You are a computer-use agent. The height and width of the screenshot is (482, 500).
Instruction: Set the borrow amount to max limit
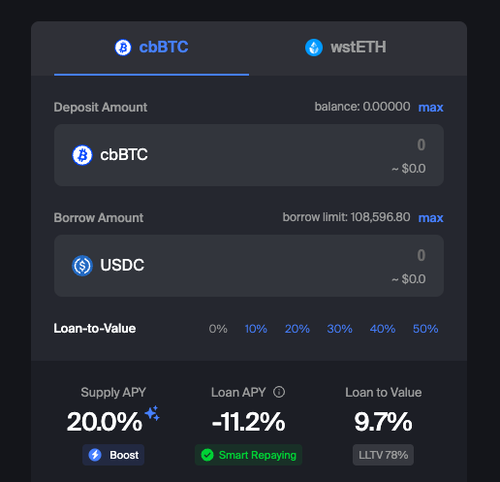pos(431,218)
